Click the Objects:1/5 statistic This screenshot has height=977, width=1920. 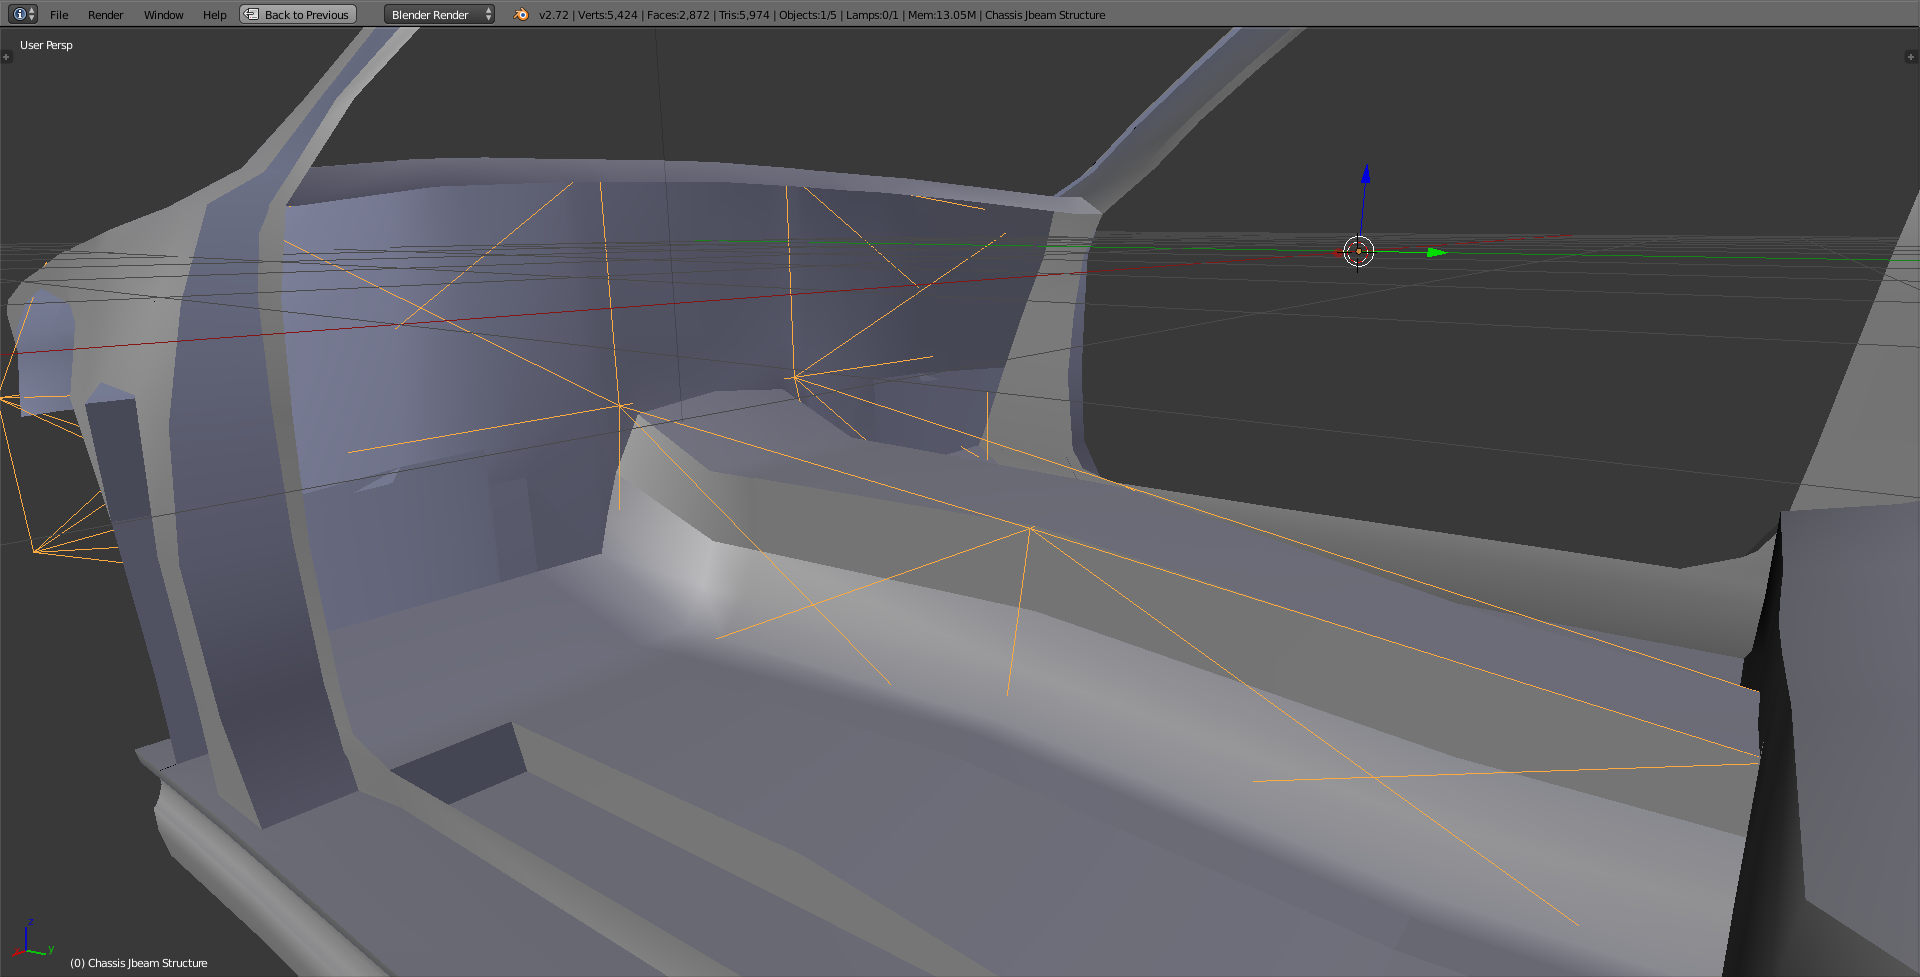(x=808, y=15)
